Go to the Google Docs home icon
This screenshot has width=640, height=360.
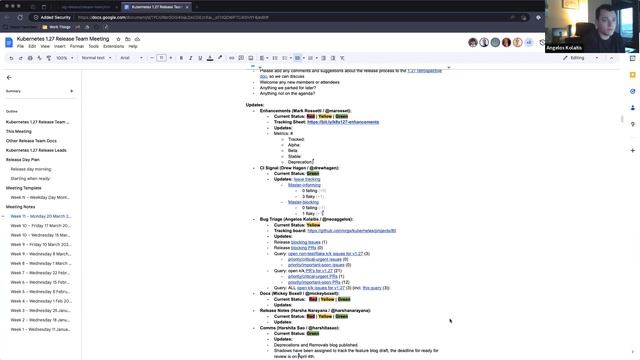click(x=9, y=42)
